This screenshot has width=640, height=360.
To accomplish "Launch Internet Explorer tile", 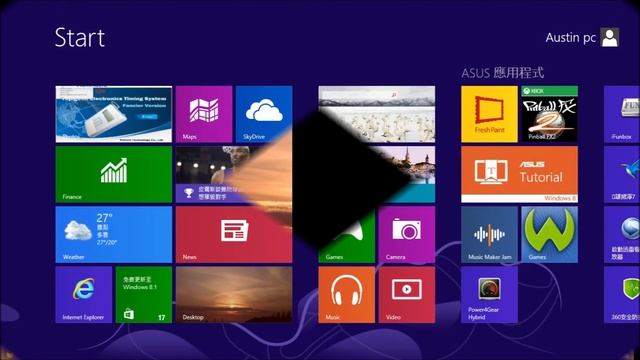I will (84, 295).
